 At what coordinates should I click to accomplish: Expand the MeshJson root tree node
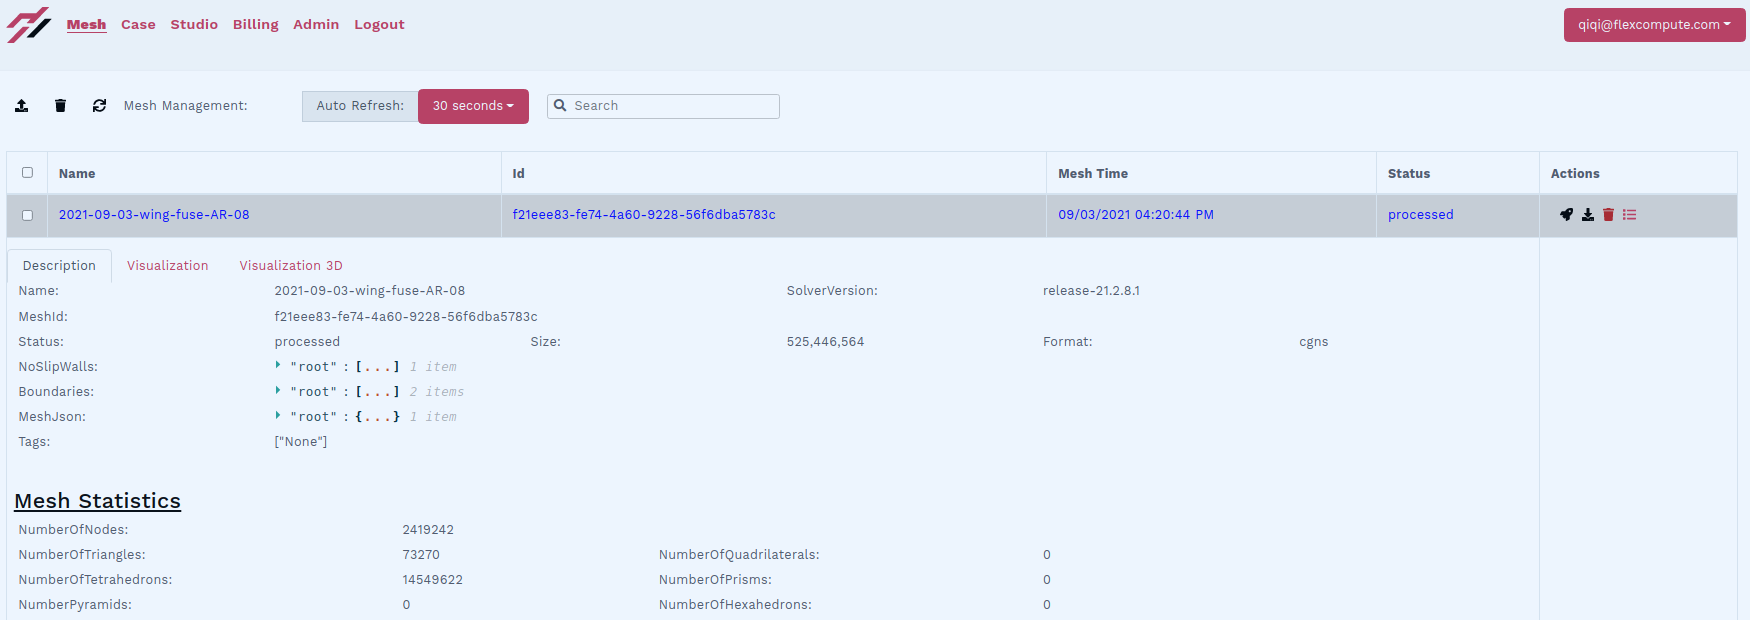coord(278,416)
